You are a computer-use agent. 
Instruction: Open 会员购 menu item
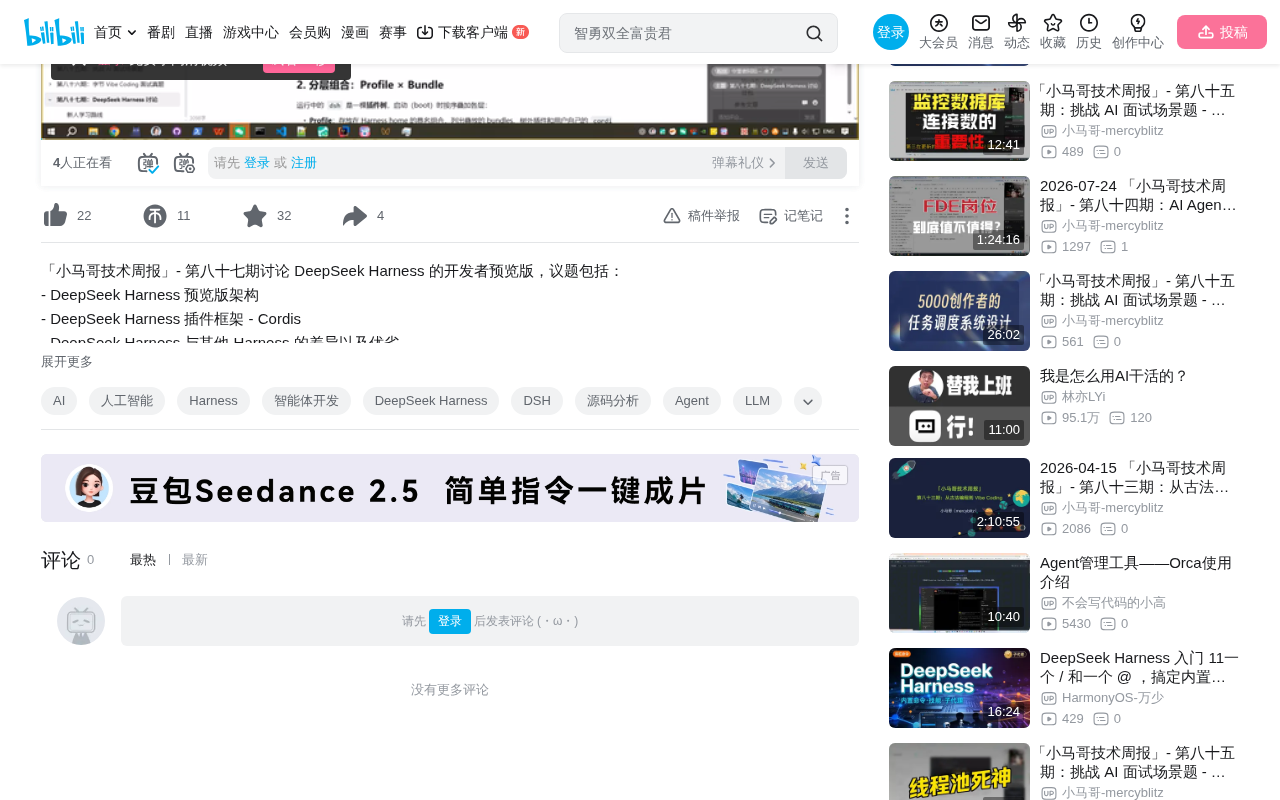point(310,32)
